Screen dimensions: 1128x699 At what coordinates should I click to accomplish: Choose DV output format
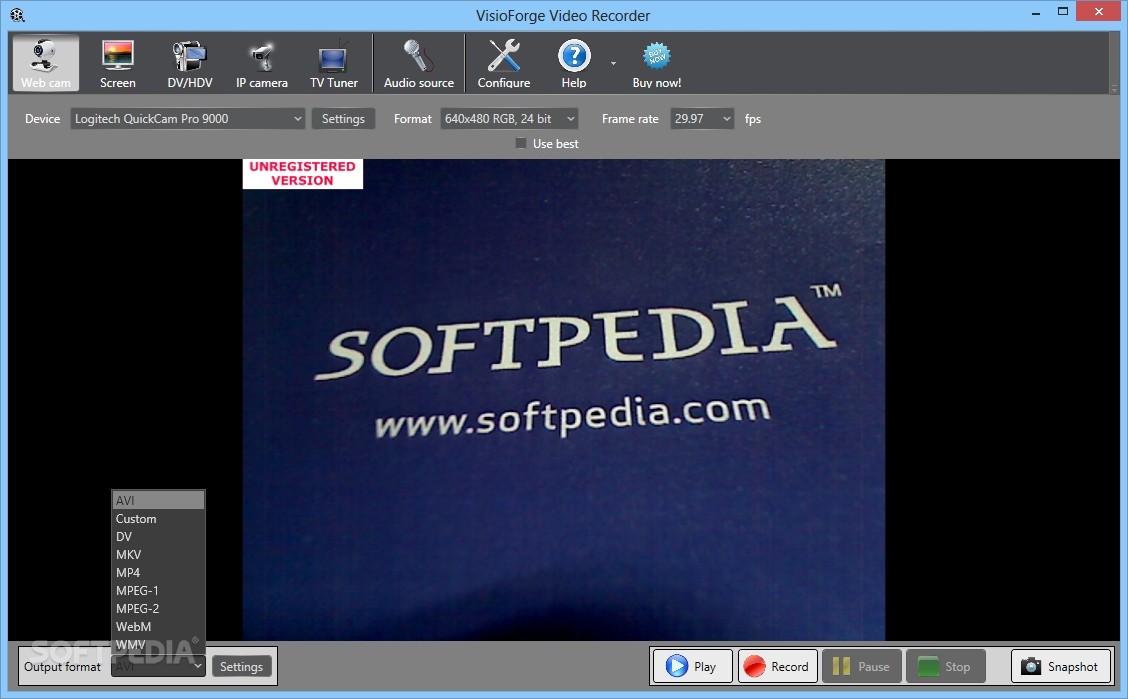158,536
